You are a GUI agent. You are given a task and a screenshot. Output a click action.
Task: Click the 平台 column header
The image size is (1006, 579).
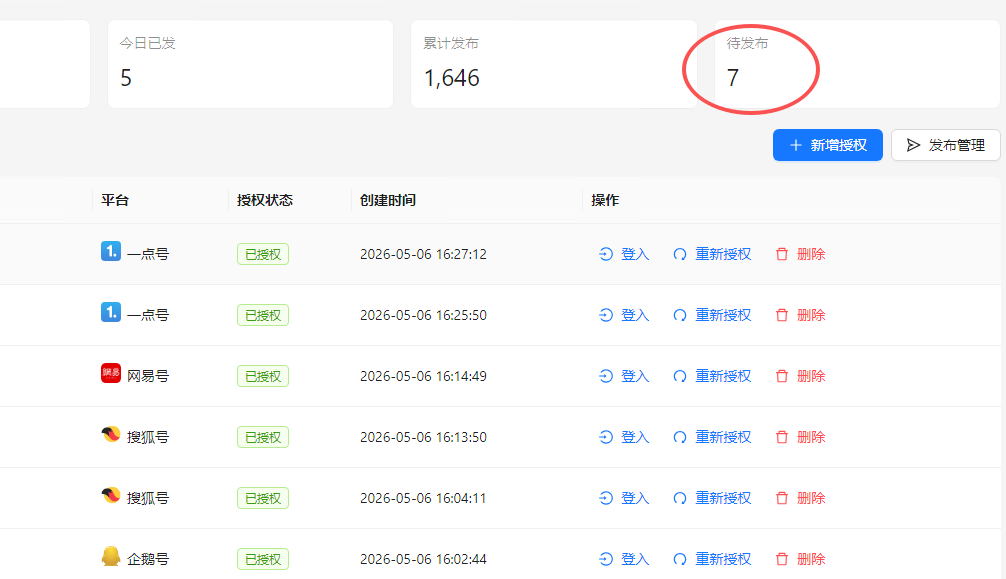point(115,200)
